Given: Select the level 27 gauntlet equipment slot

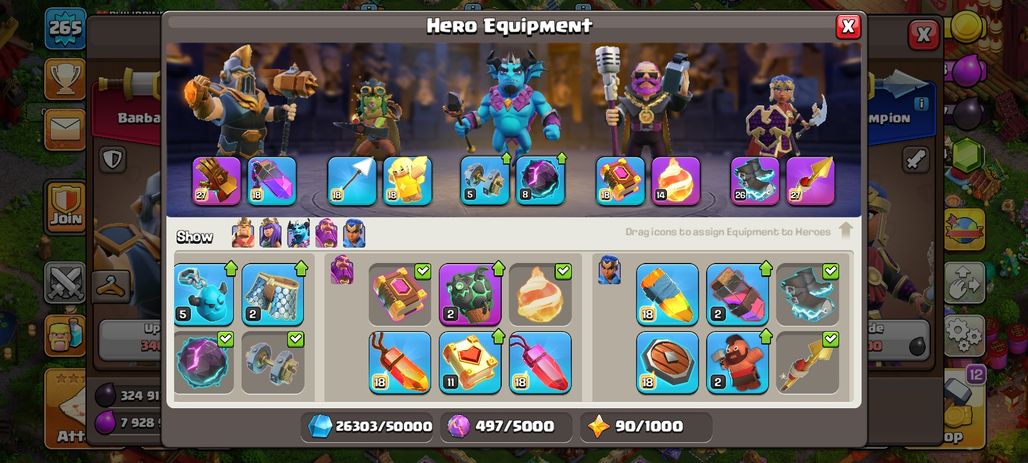Looking at the screenshot, I should tap(216, 181).
